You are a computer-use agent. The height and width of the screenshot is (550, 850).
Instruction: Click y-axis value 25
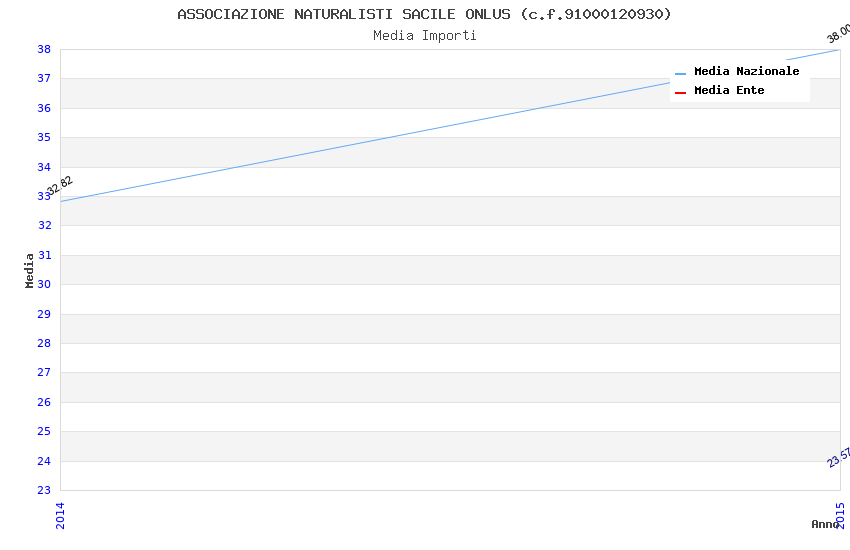(44, 431)
